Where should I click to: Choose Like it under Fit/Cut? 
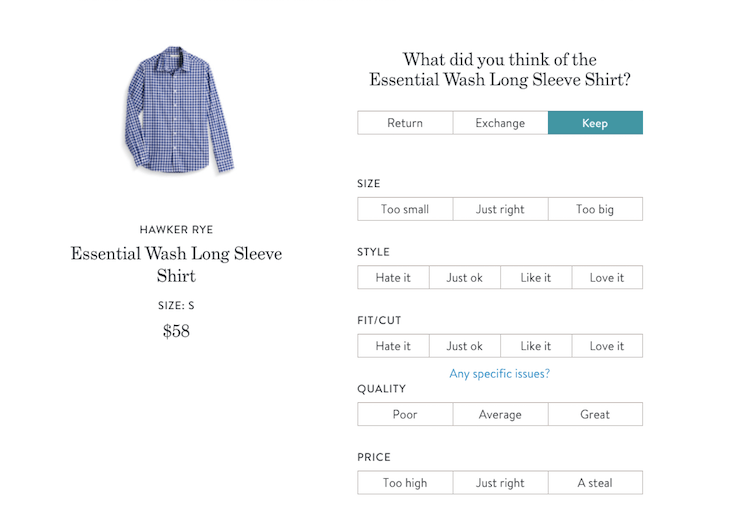coord(536,346)
